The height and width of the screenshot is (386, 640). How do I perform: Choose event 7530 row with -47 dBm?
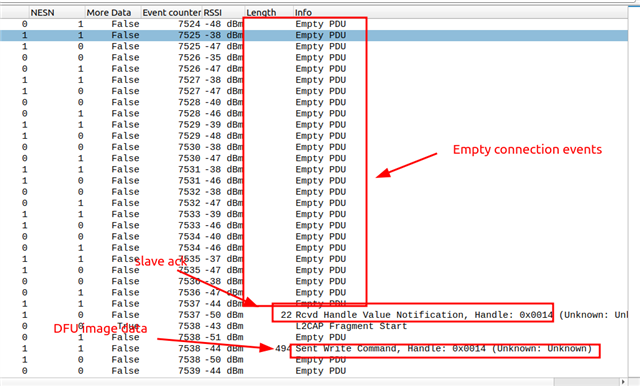[314, 158]
